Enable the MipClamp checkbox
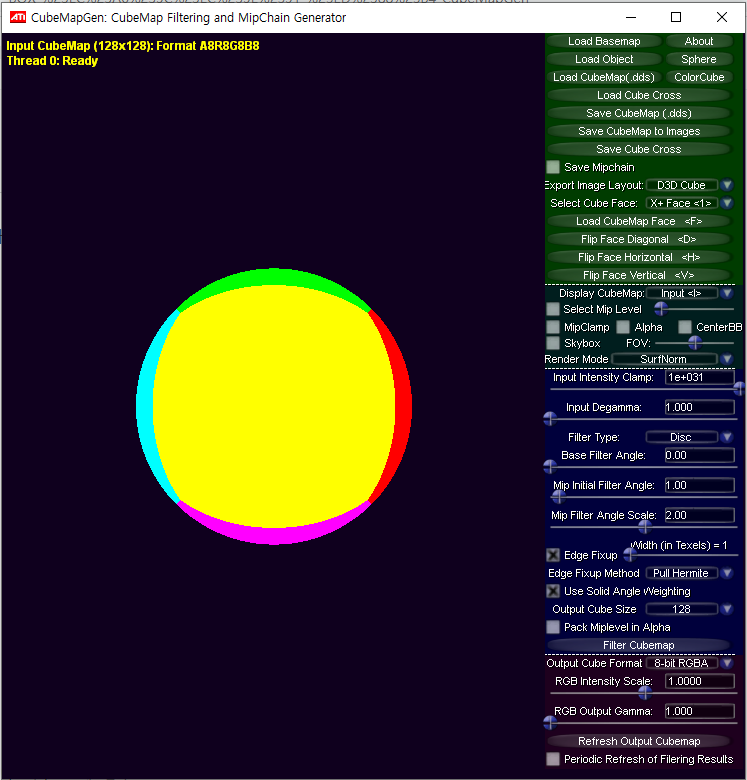Viewport: 747px width, 780px height. [553, 327]
